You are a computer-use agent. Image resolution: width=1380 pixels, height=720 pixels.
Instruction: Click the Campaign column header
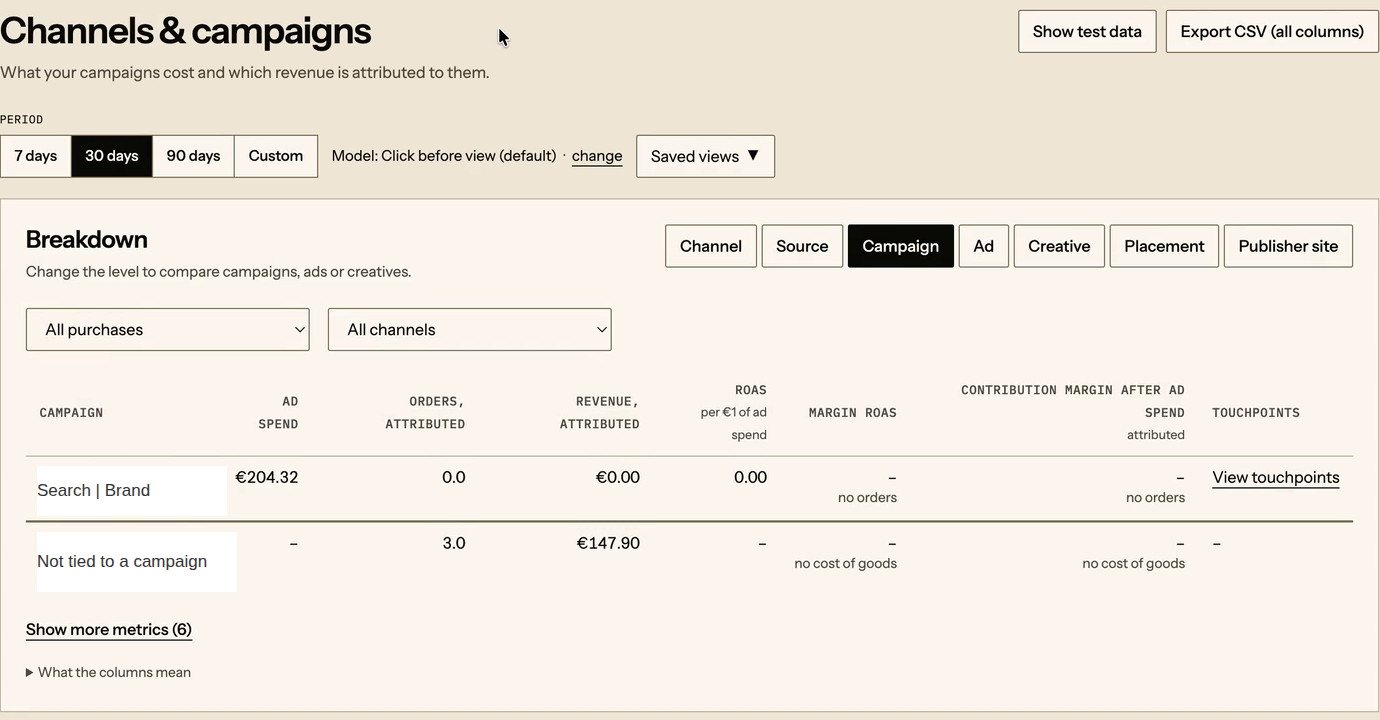click(x=71, y=413)
